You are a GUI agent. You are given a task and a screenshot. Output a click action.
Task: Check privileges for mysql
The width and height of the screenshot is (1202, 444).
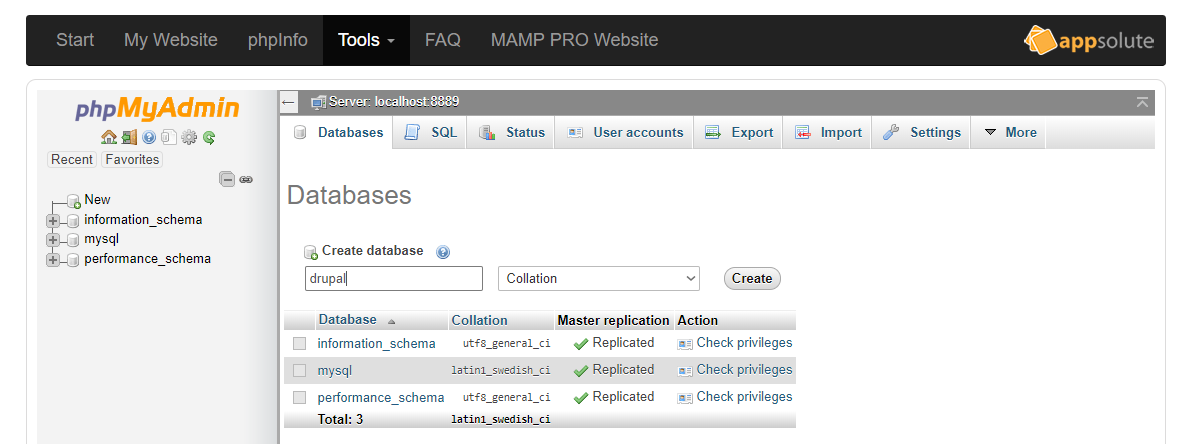744,370
